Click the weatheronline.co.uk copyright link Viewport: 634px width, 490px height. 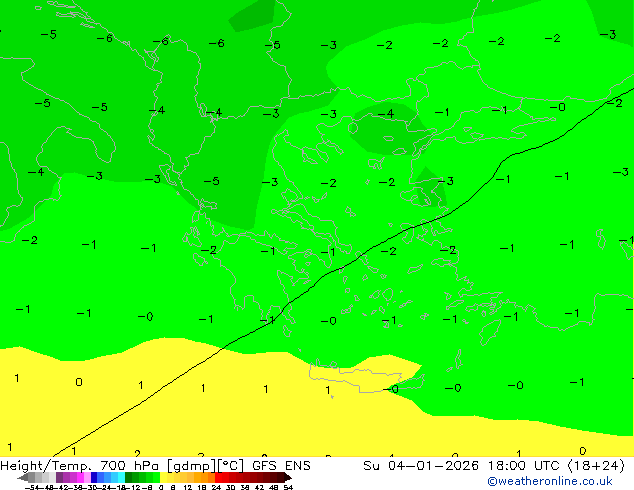click(x=550, y=481)
